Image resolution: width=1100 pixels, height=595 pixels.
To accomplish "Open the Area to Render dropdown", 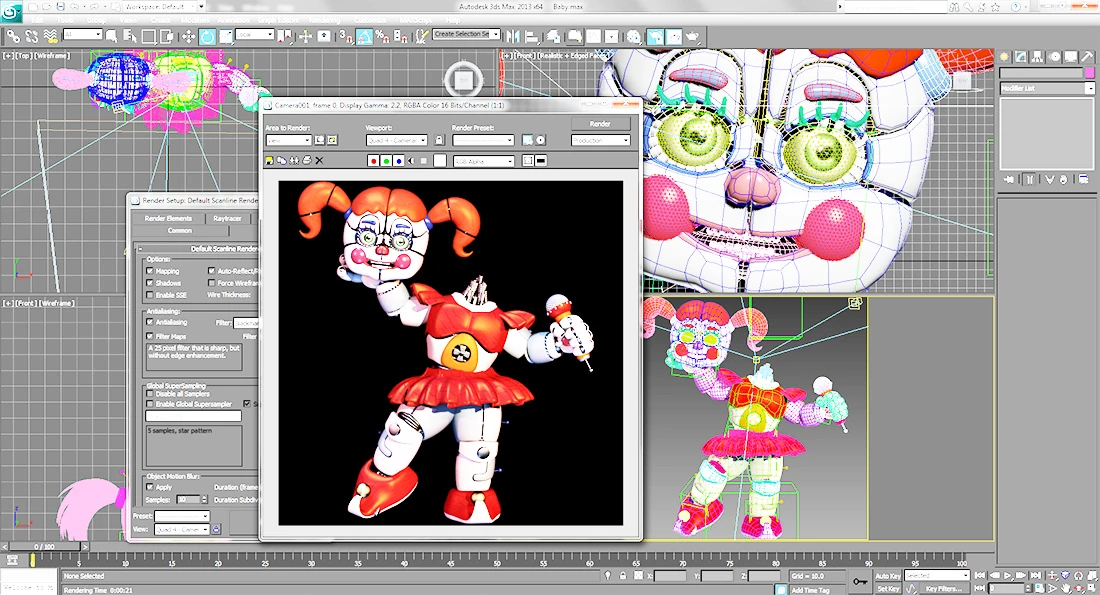I will tap(288, 140).
